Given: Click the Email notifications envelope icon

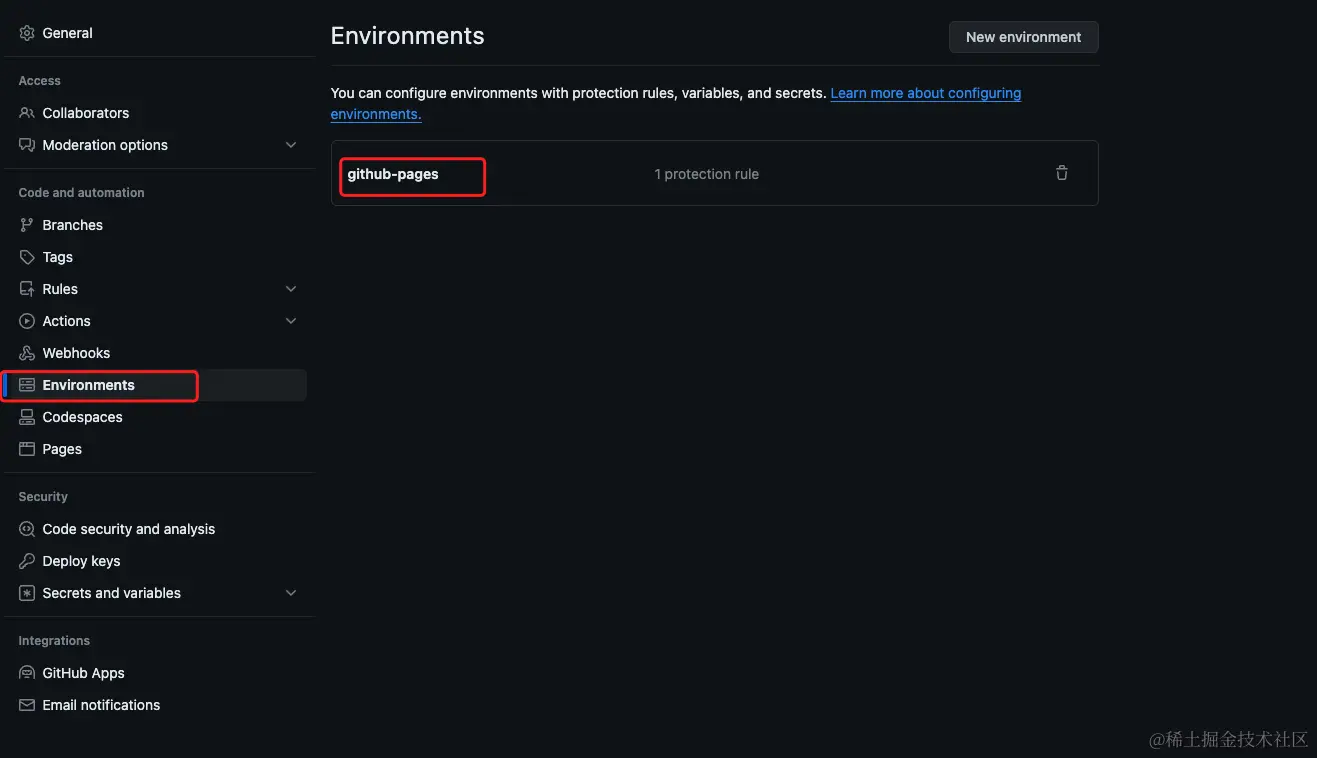Looking at the screenshot, I should click(x=27, y=705).
